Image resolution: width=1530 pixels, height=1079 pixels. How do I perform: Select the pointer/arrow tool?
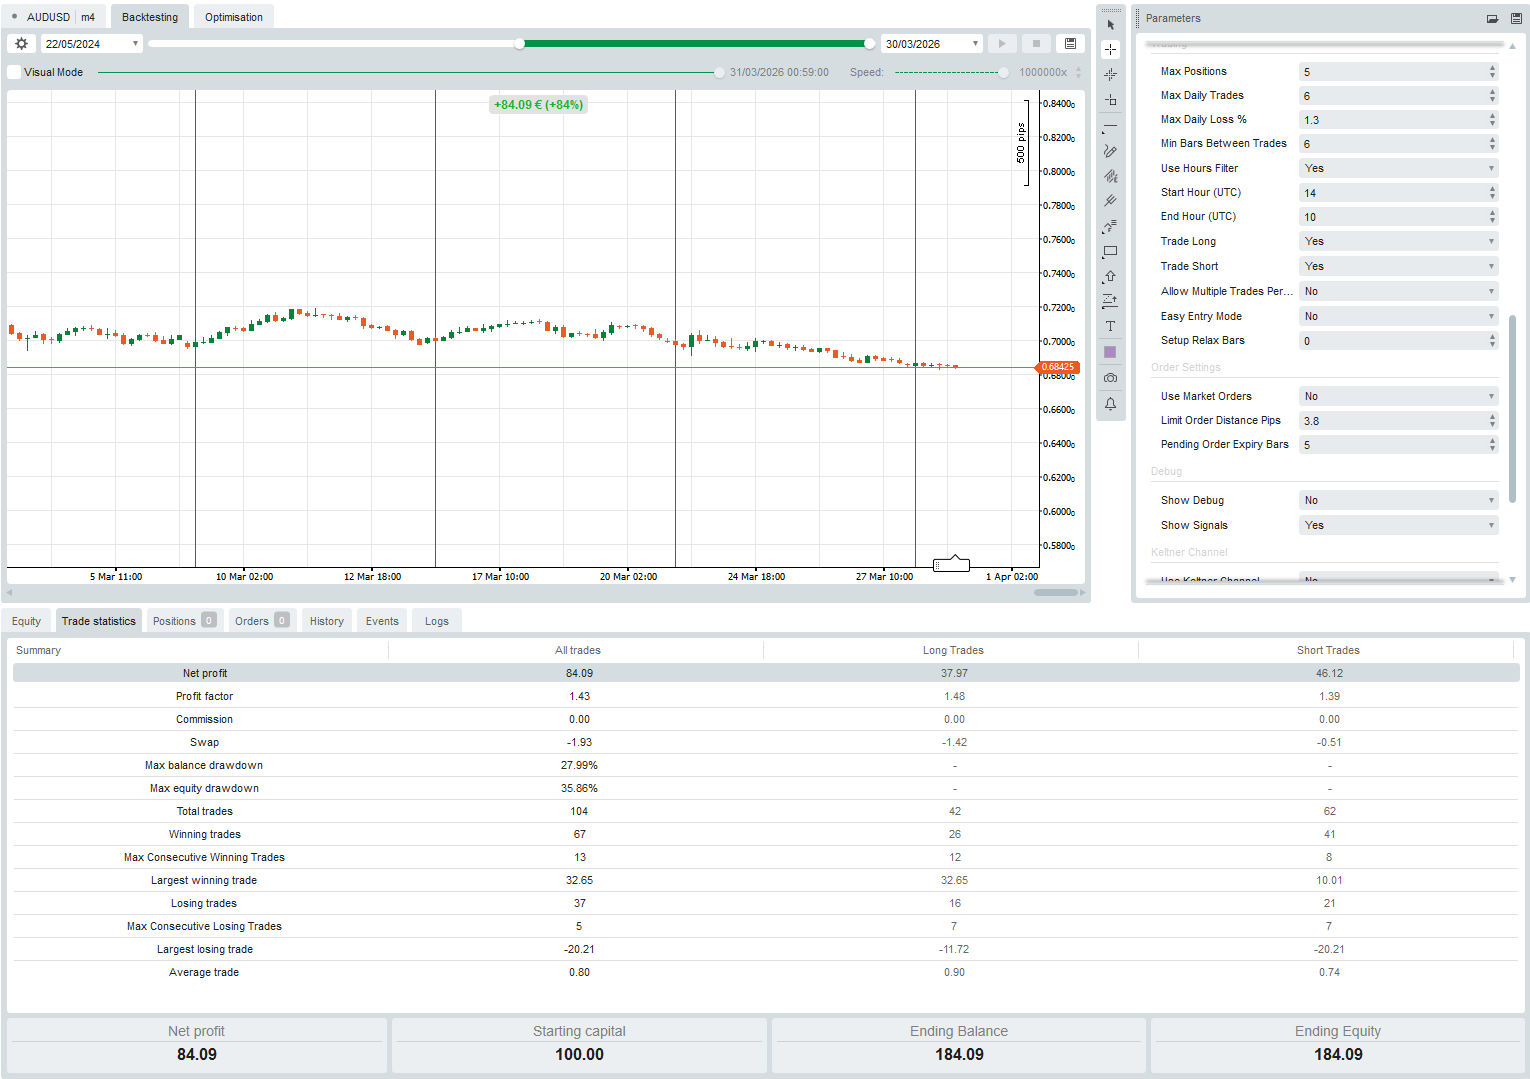(x=1110, y=23)
